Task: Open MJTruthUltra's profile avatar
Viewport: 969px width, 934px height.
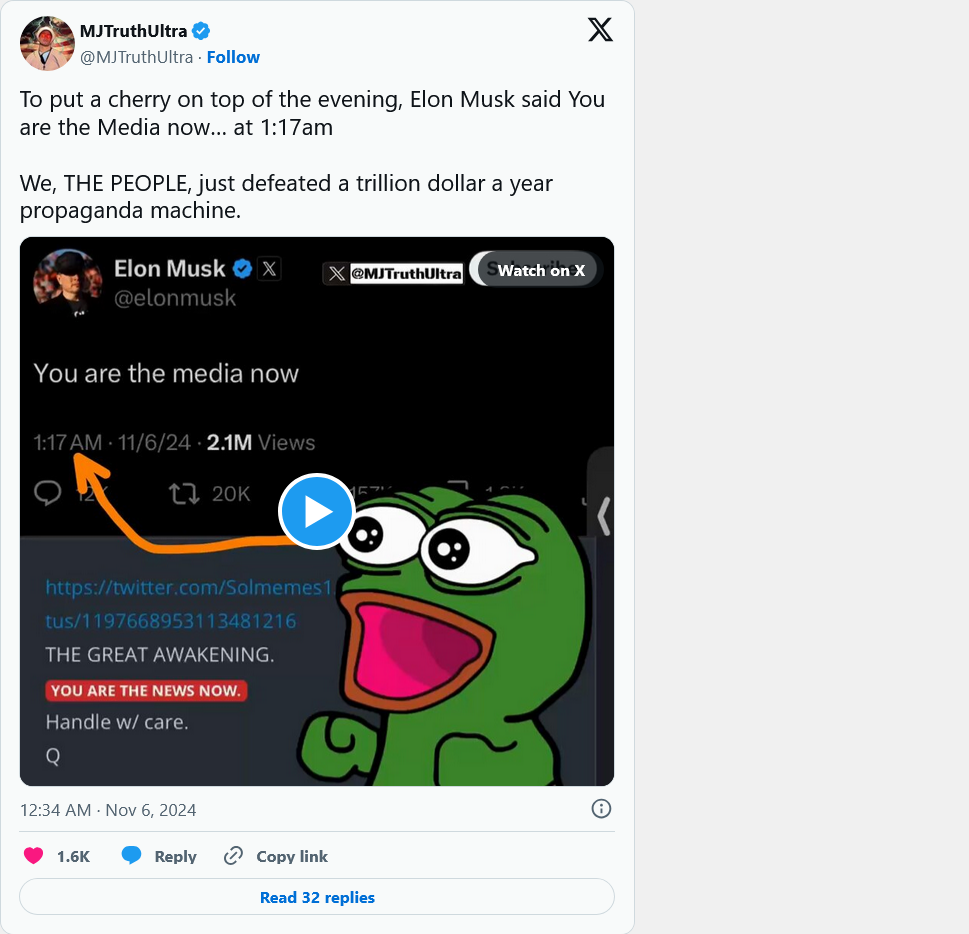Action: pos(47,43)
